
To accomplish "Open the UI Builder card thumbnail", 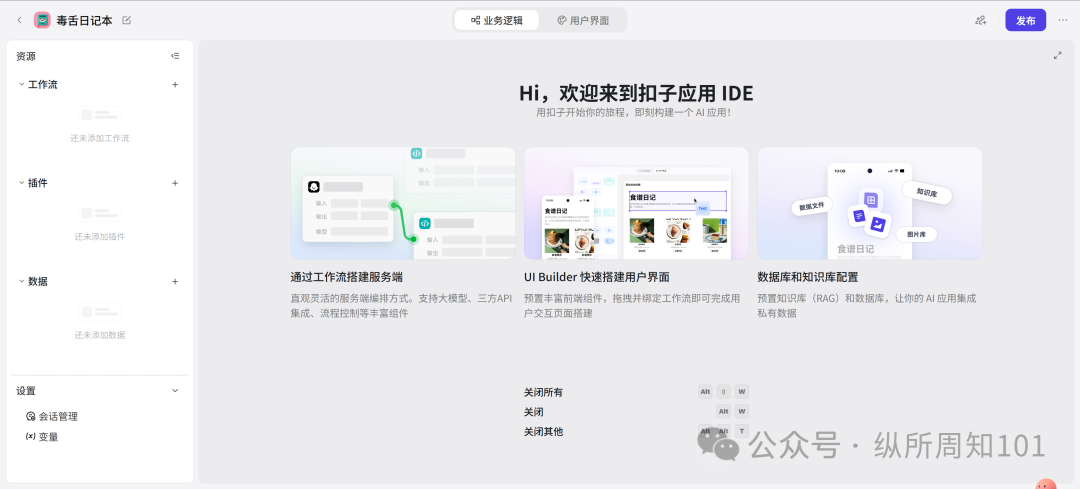I will click(x=636, y=203).
